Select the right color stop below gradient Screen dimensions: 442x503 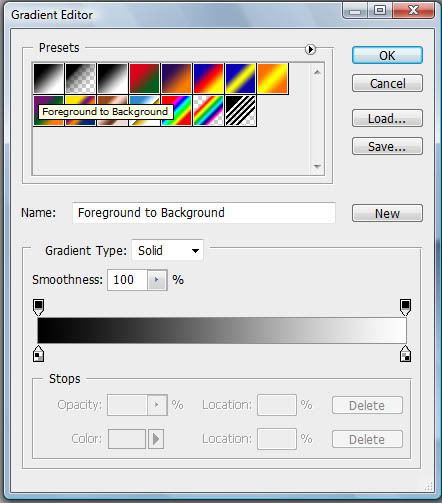tap(405, 354)
